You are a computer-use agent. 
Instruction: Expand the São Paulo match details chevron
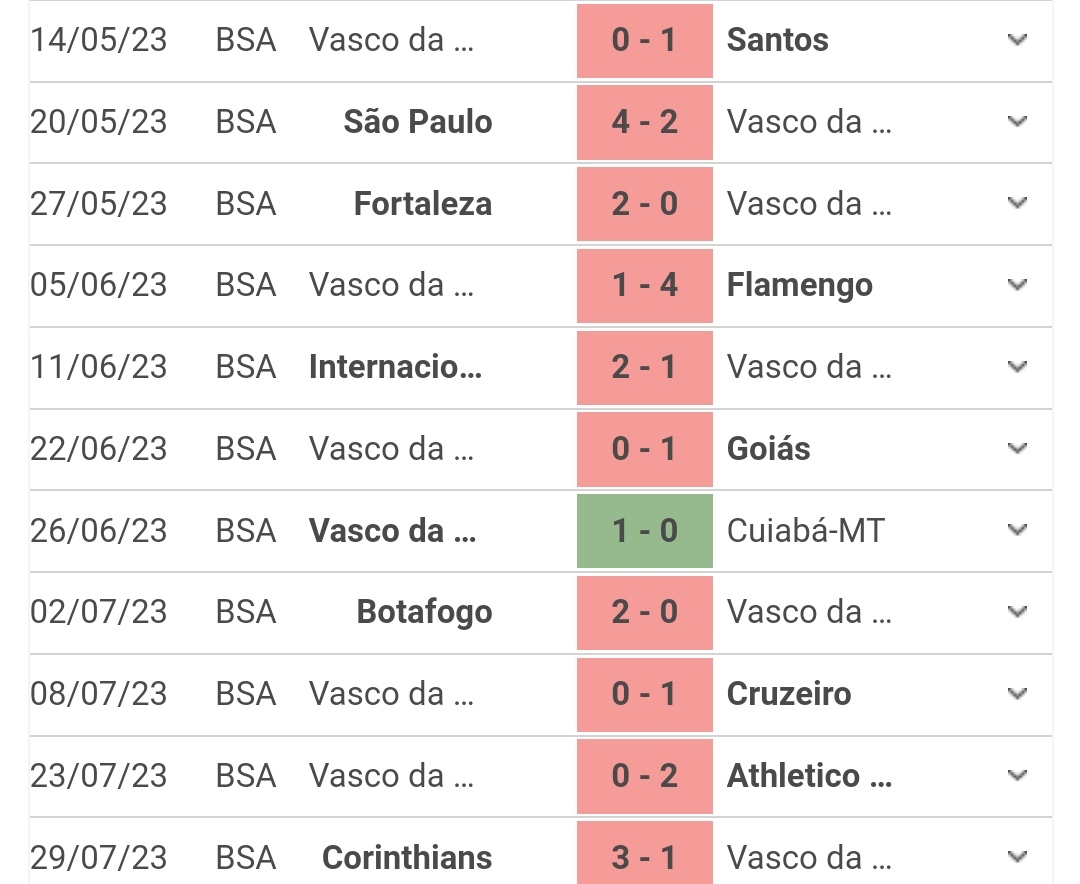pos(1018,122)
